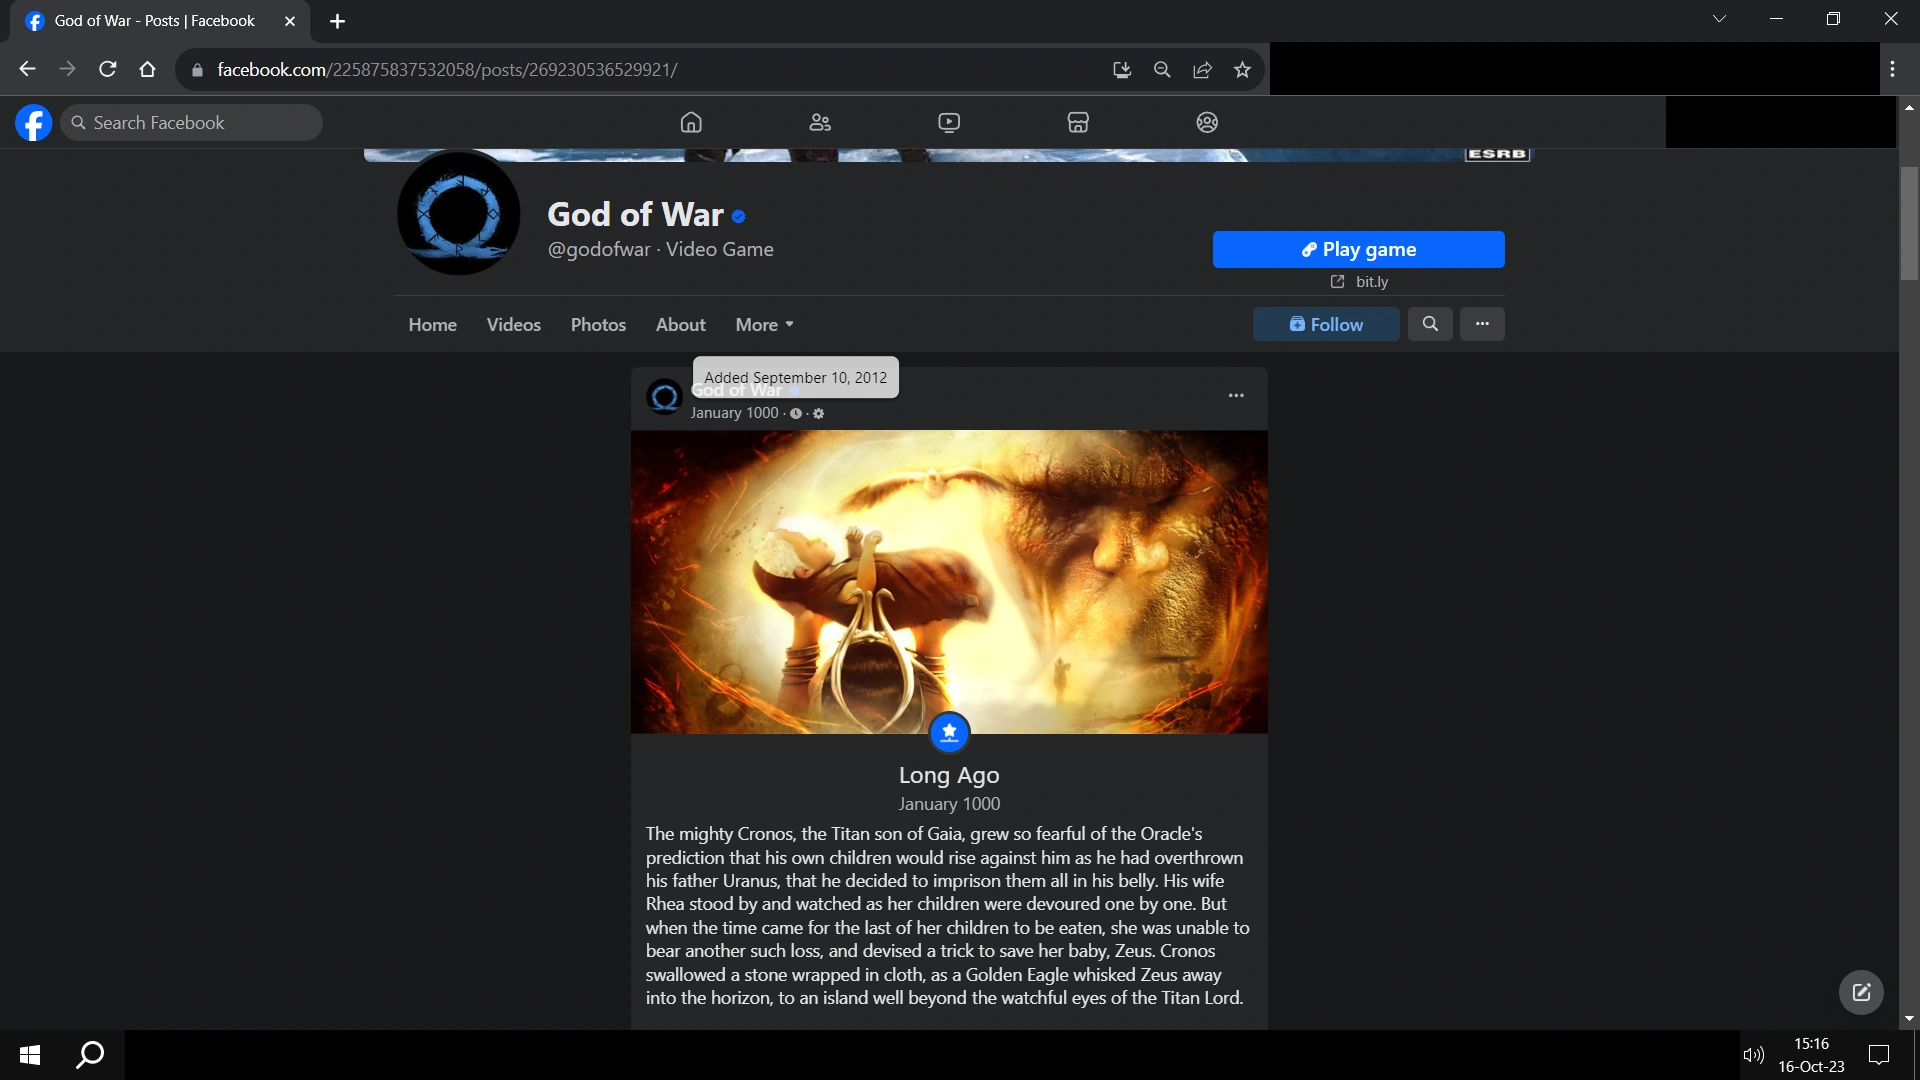Image resolution: width=1920 pixels, height=1080 pixels.
Task: Open Facebook Home icon in top navigation
Action: tap(691, 122)
